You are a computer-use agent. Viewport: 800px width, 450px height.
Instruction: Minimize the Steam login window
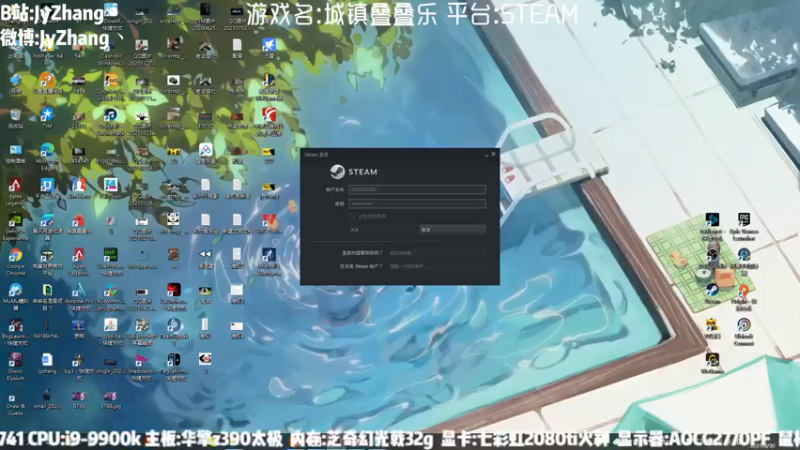click(486, 154)
